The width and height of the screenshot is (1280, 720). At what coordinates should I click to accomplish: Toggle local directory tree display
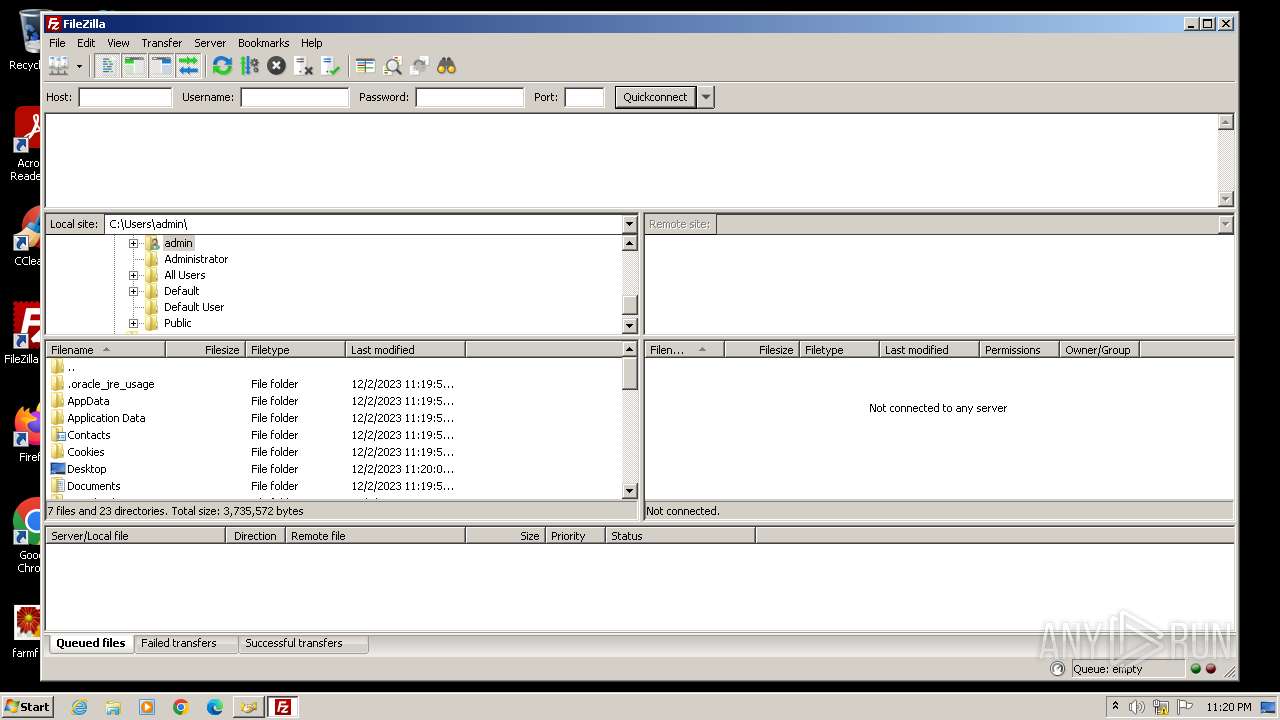point(134,66)
